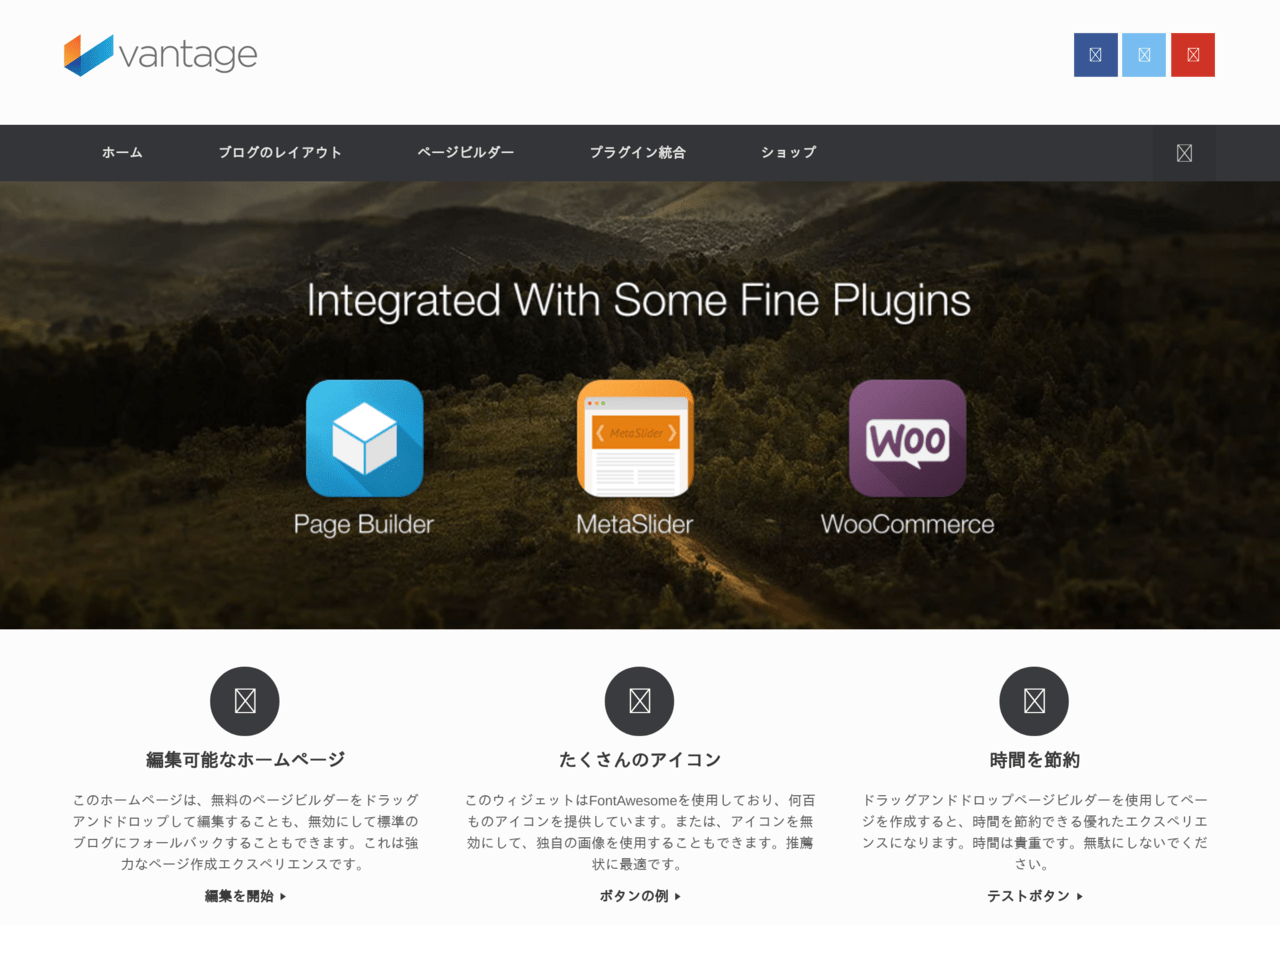Open the light blue social icon button

click(1144, 55)
